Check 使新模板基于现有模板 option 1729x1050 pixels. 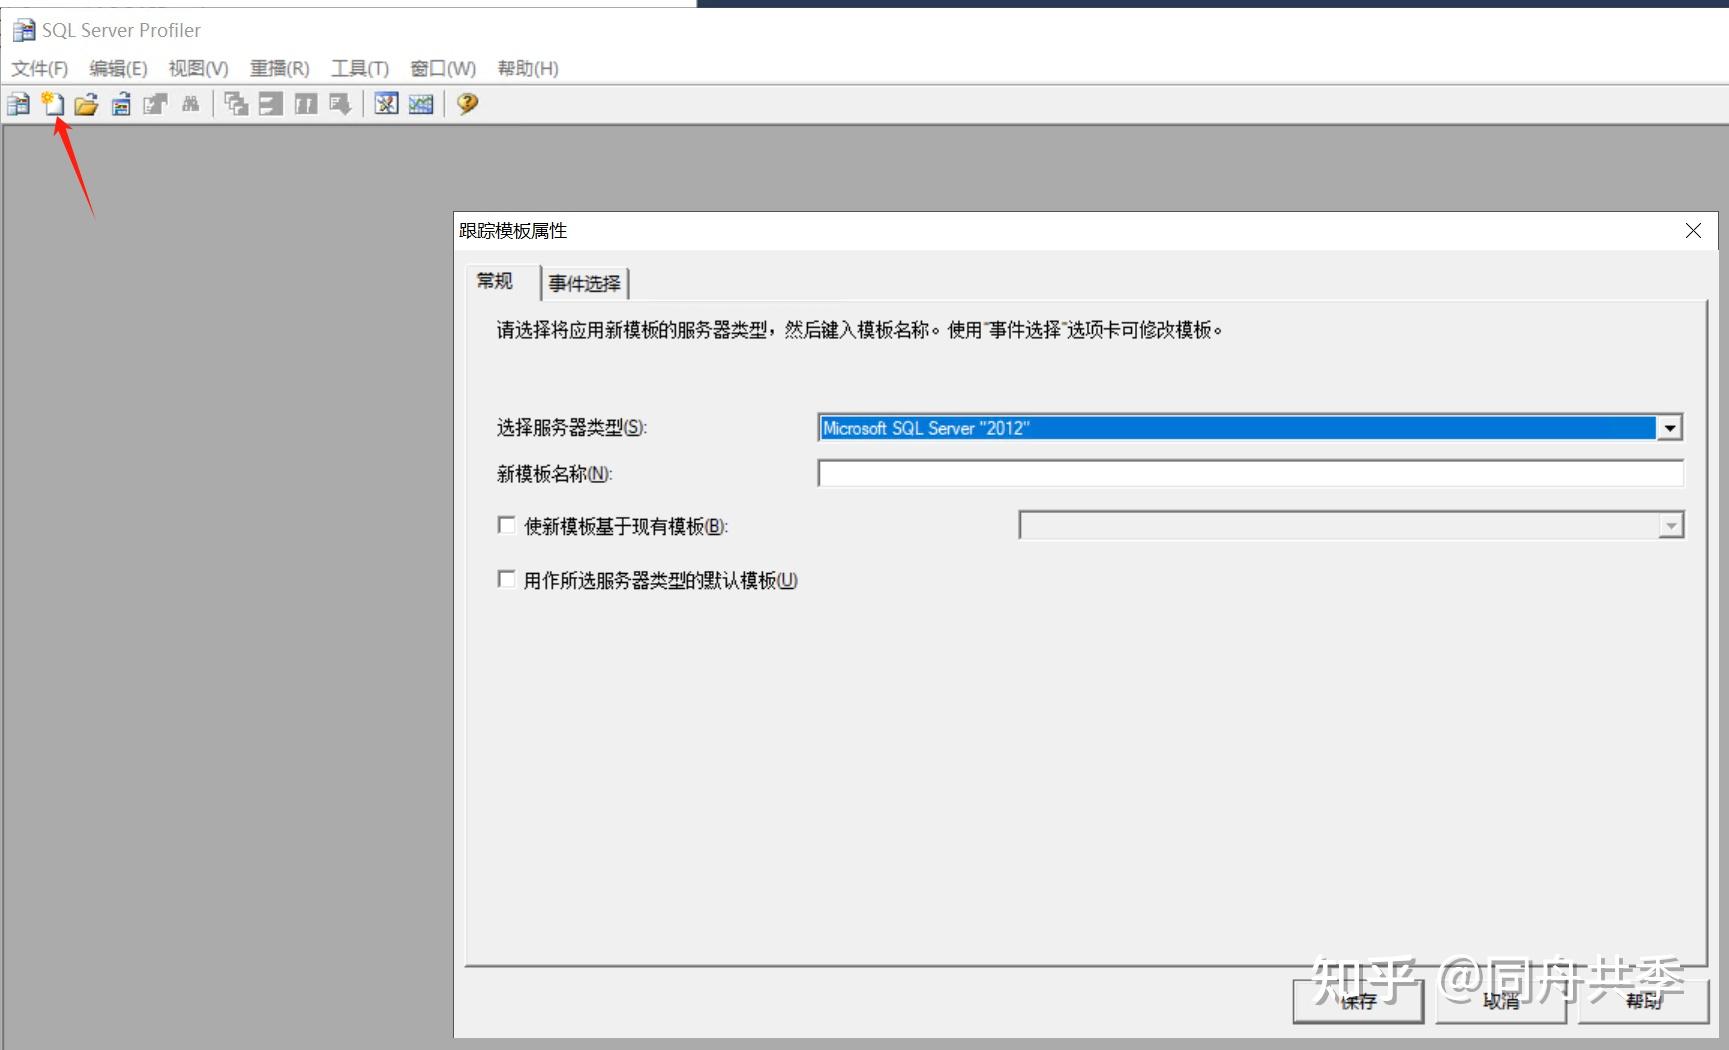[506, 524]
